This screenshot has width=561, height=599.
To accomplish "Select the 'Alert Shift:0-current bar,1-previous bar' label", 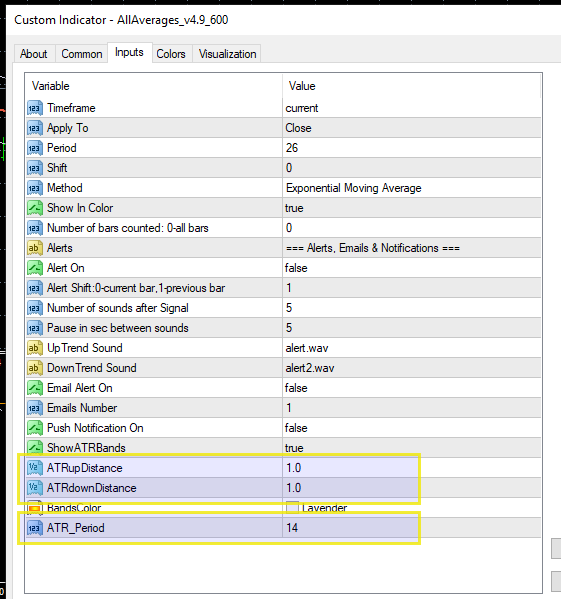I will tap(136, 288).
